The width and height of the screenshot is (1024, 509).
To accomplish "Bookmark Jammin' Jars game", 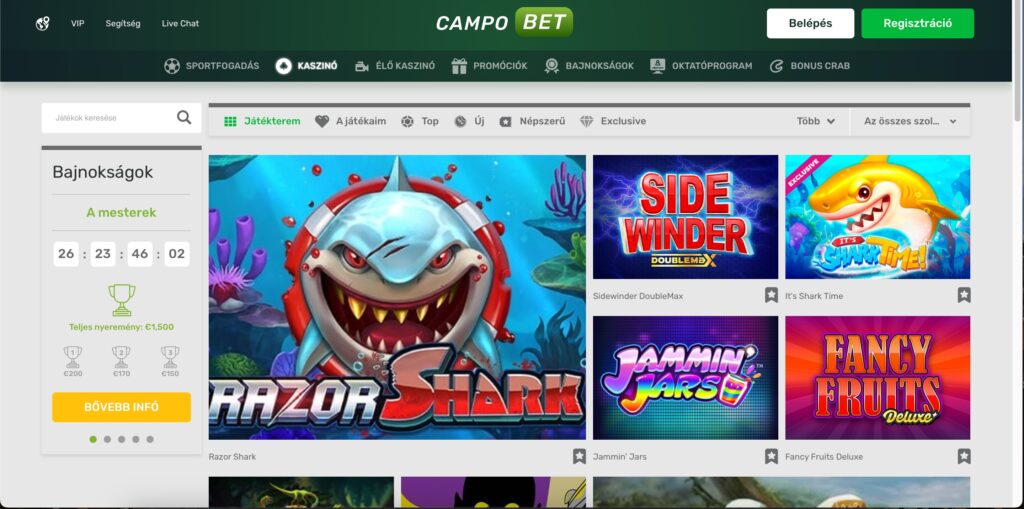I will coord(771,456).
